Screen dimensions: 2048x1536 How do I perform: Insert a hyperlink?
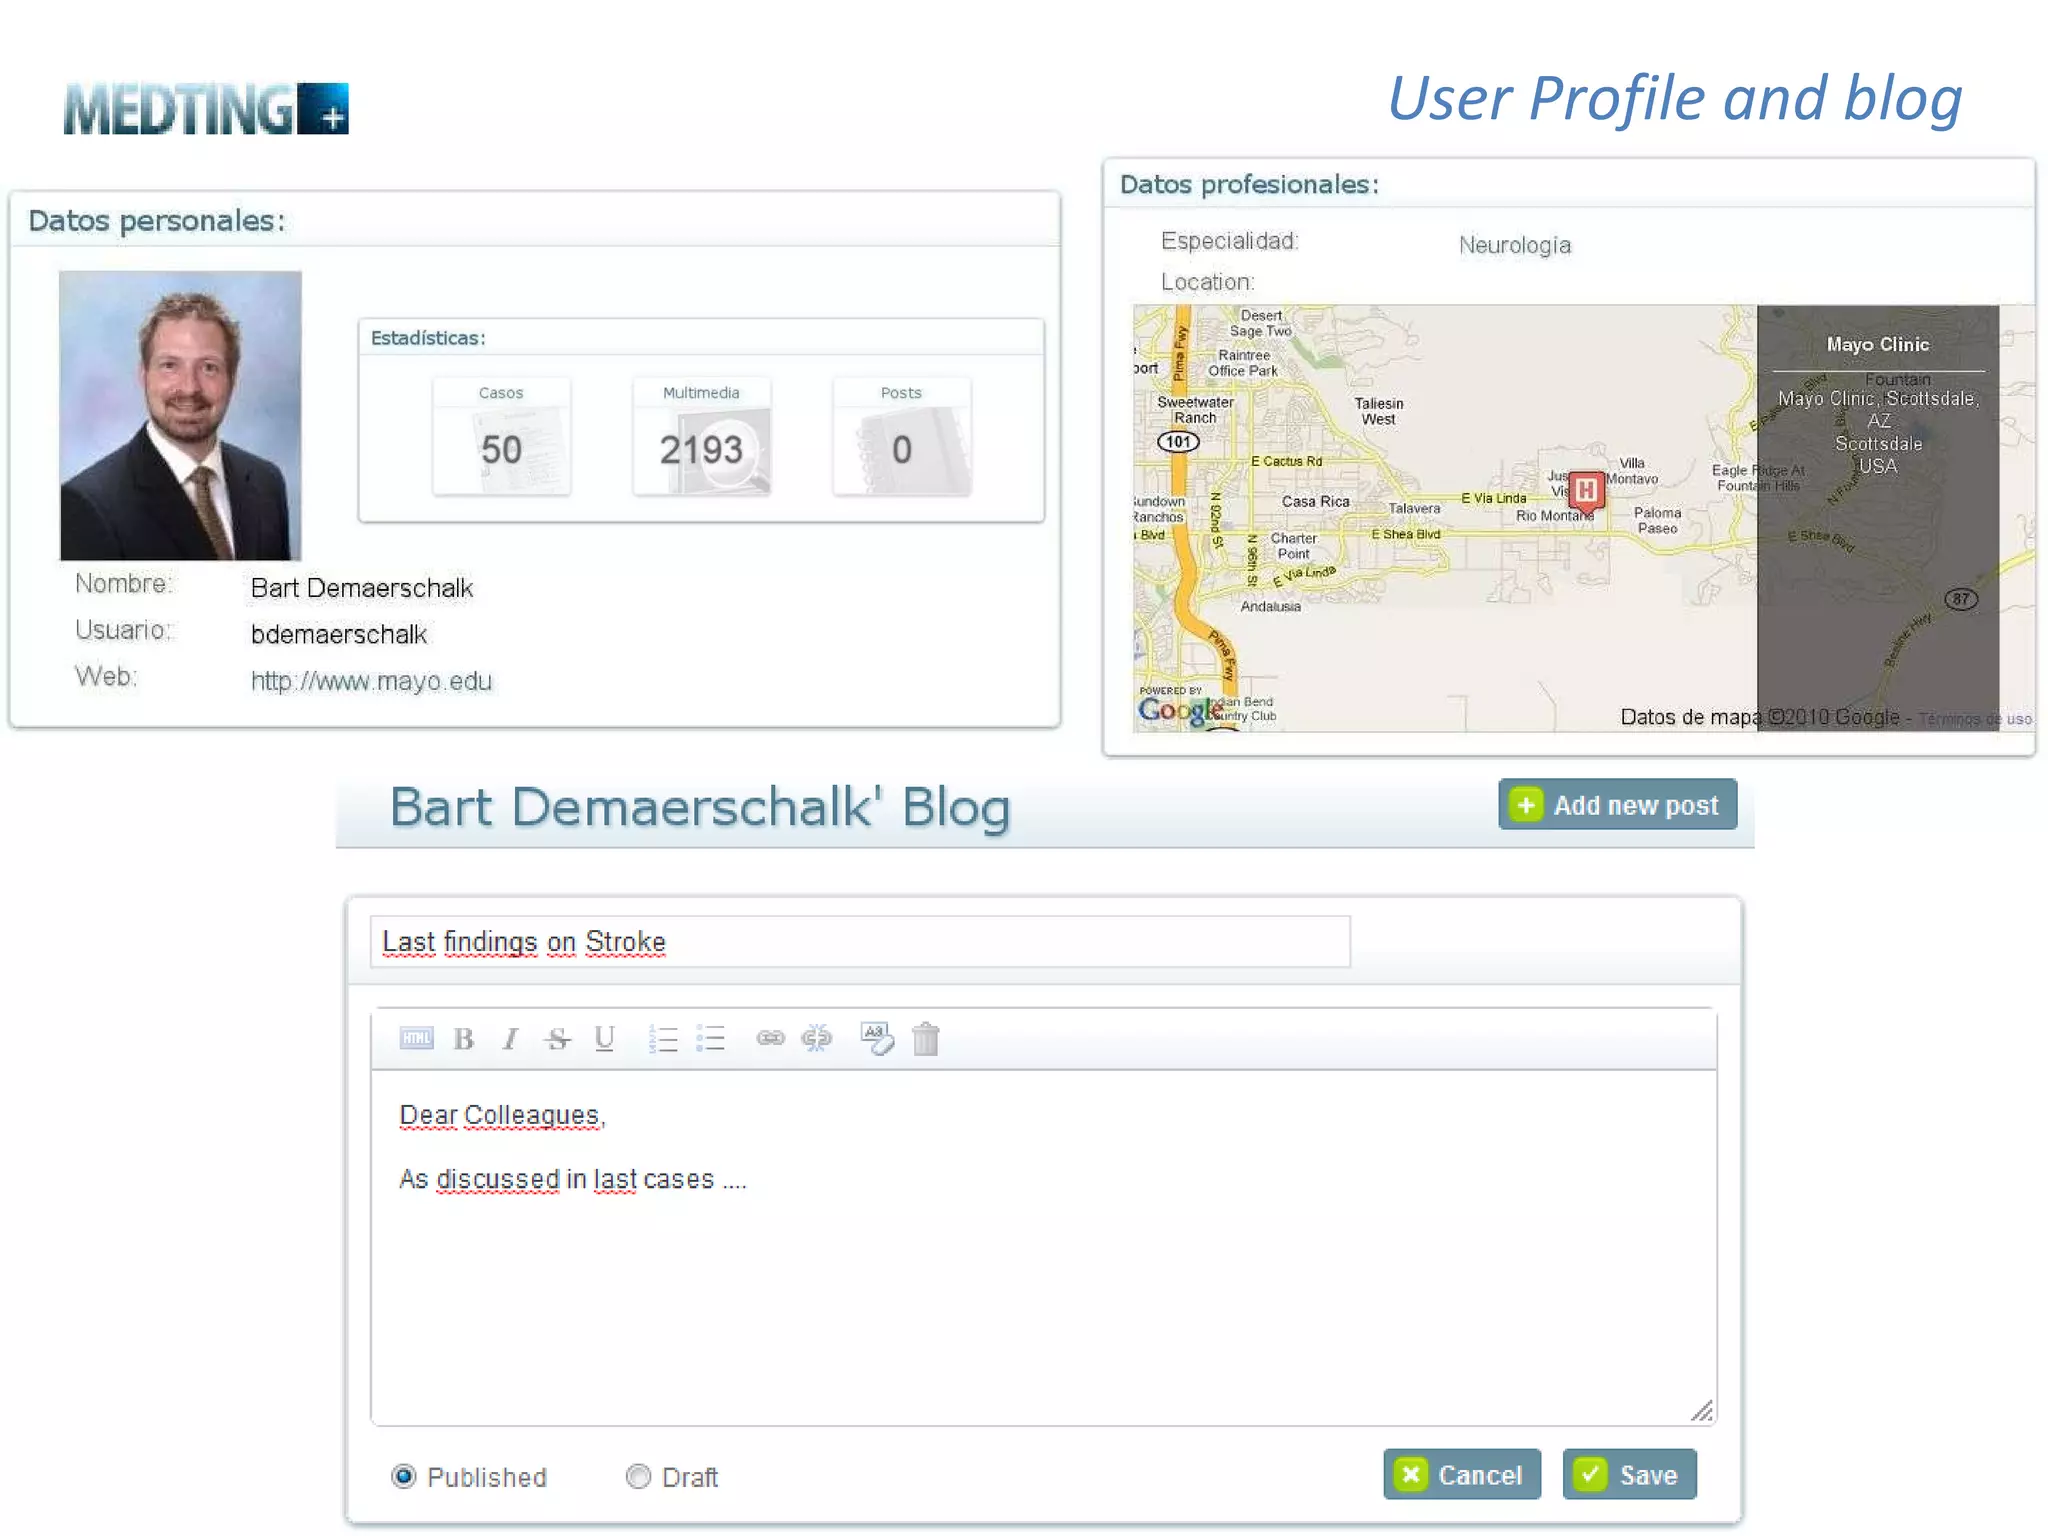(x=770, y=1038)
